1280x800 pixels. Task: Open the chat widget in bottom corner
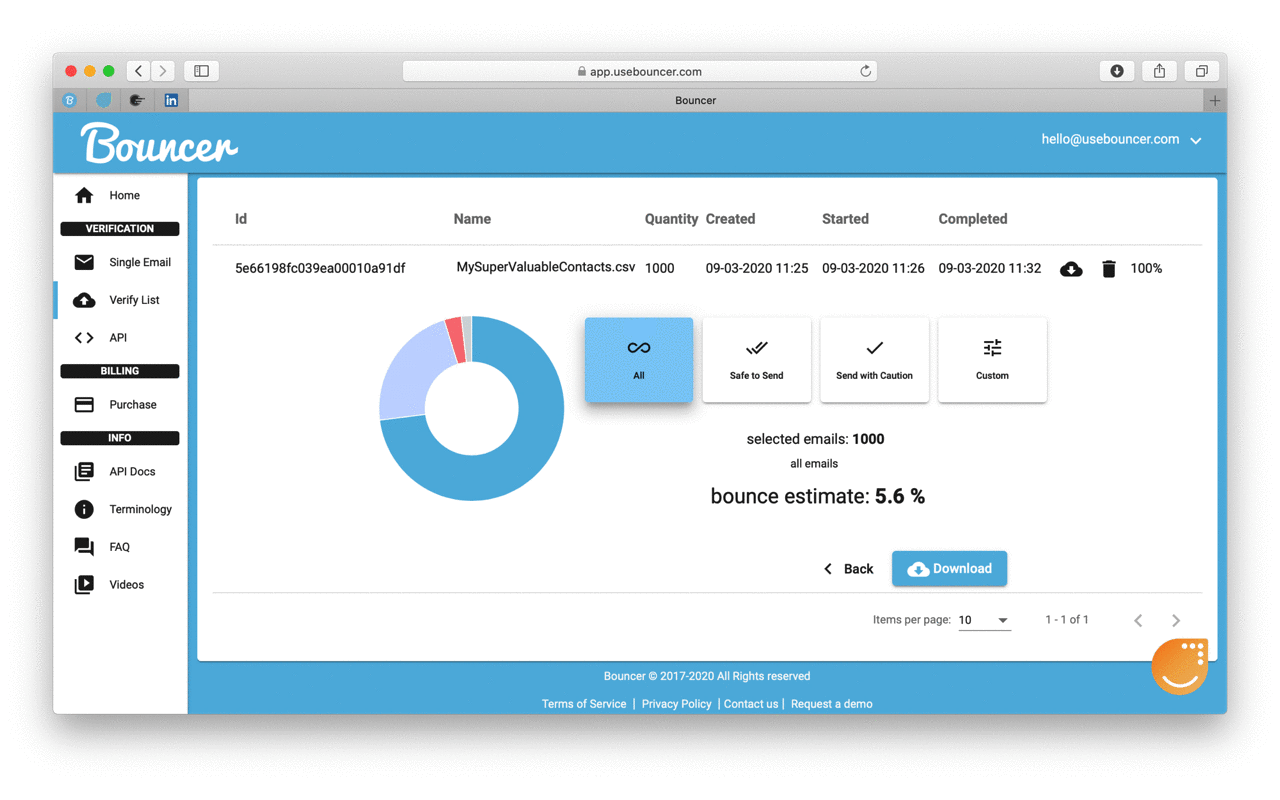(1180, 666)
